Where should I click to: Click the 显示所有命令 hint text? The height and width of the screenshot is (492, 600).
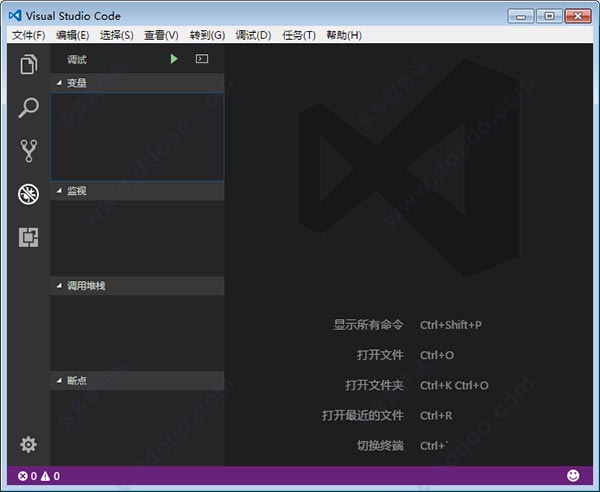tap(368, 325)
